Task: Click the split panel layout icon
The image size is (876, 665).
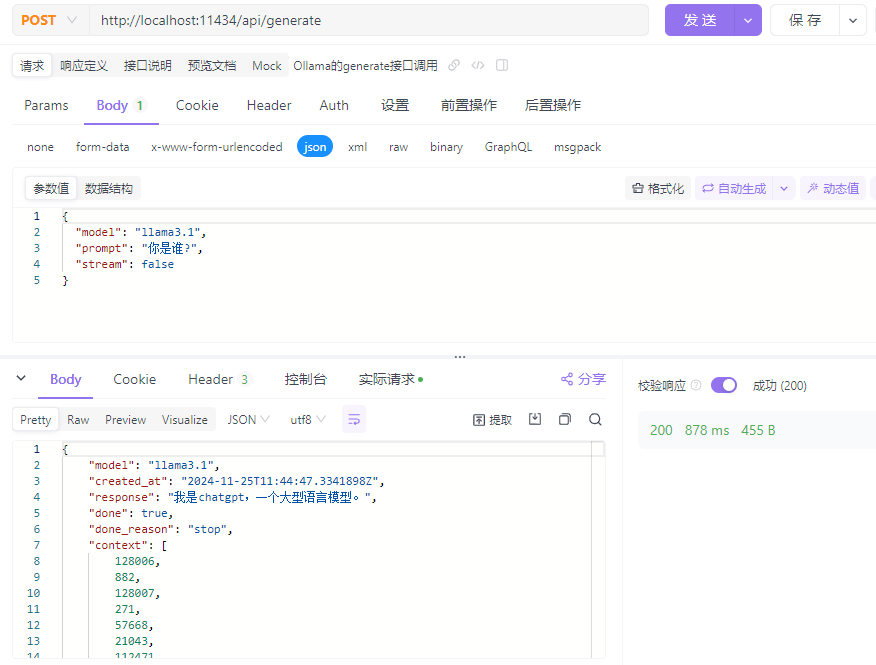Action: click(502, 66)
